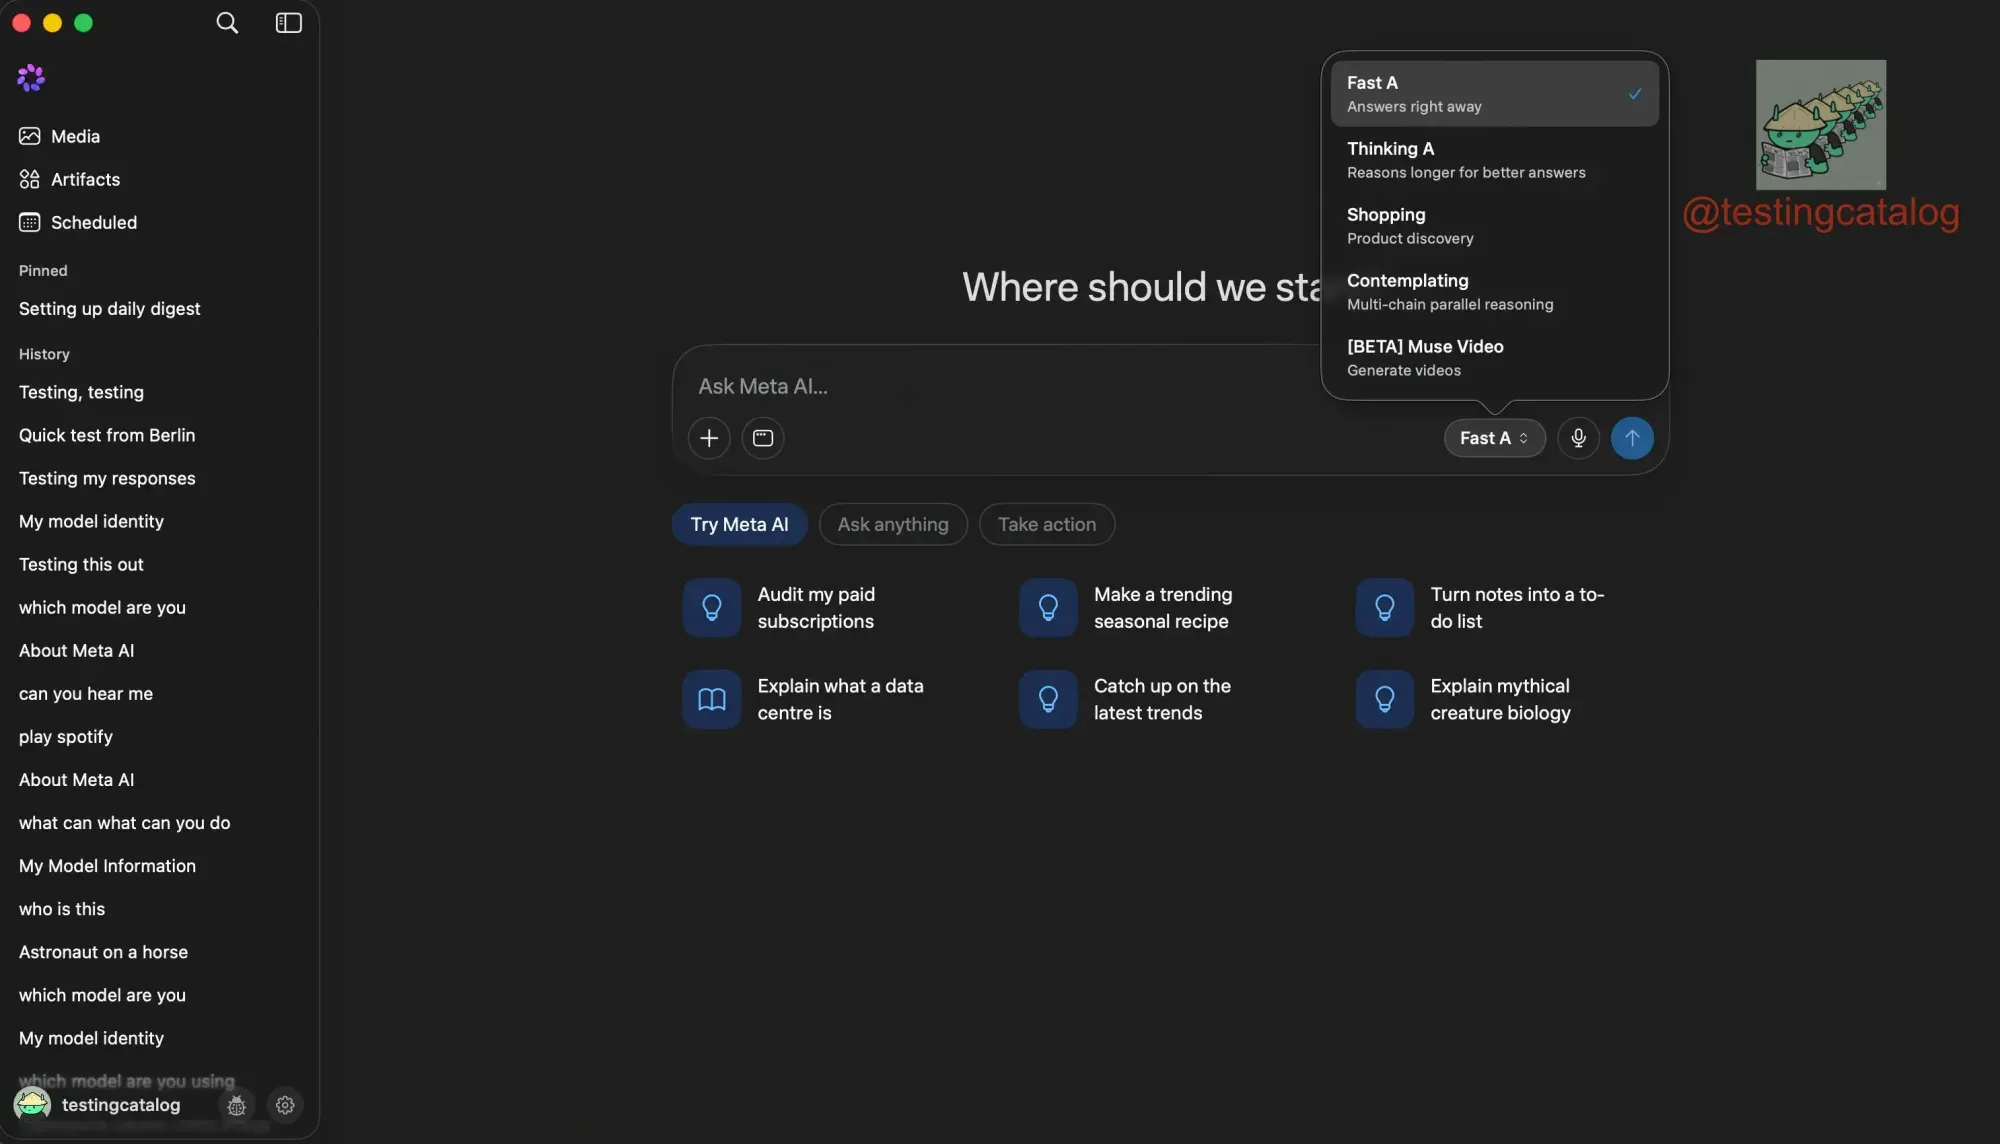Switch to Take action tab

1047,524
